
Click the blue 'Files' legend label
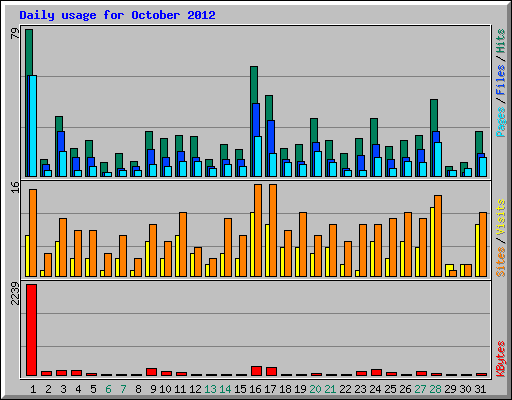(x=501, y=80)
